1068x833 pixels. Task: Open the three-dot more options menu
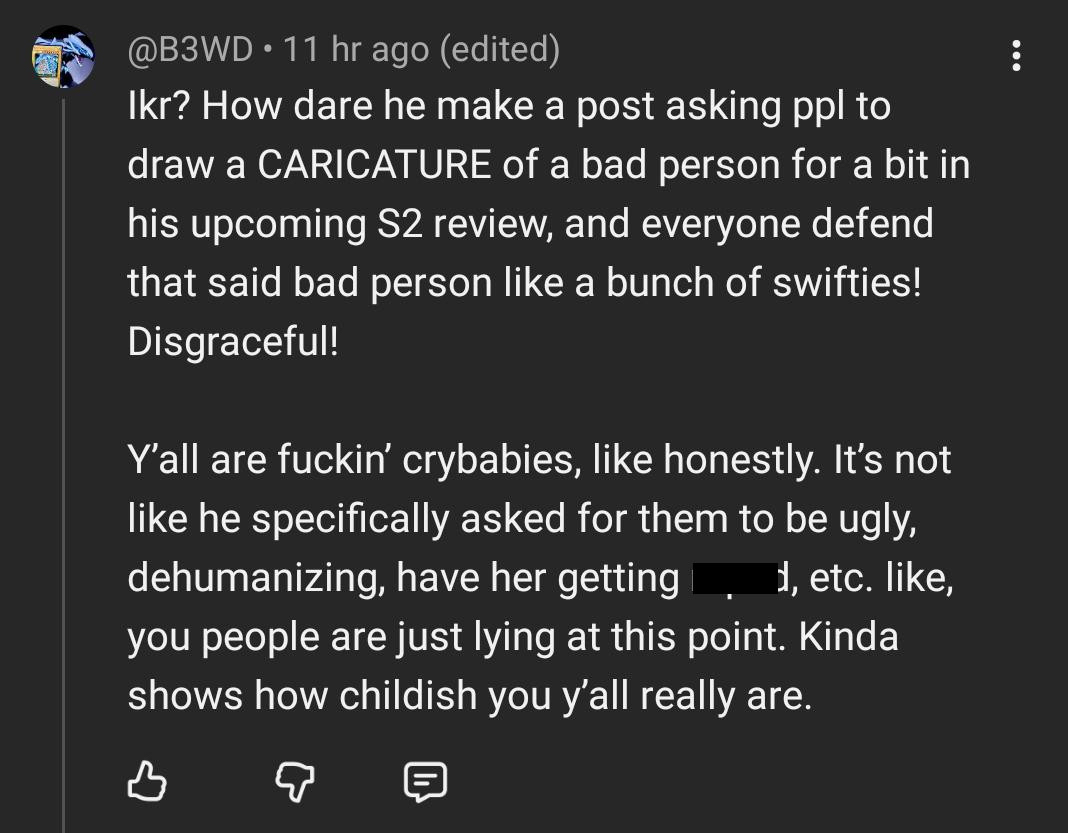coord(1016,56)
